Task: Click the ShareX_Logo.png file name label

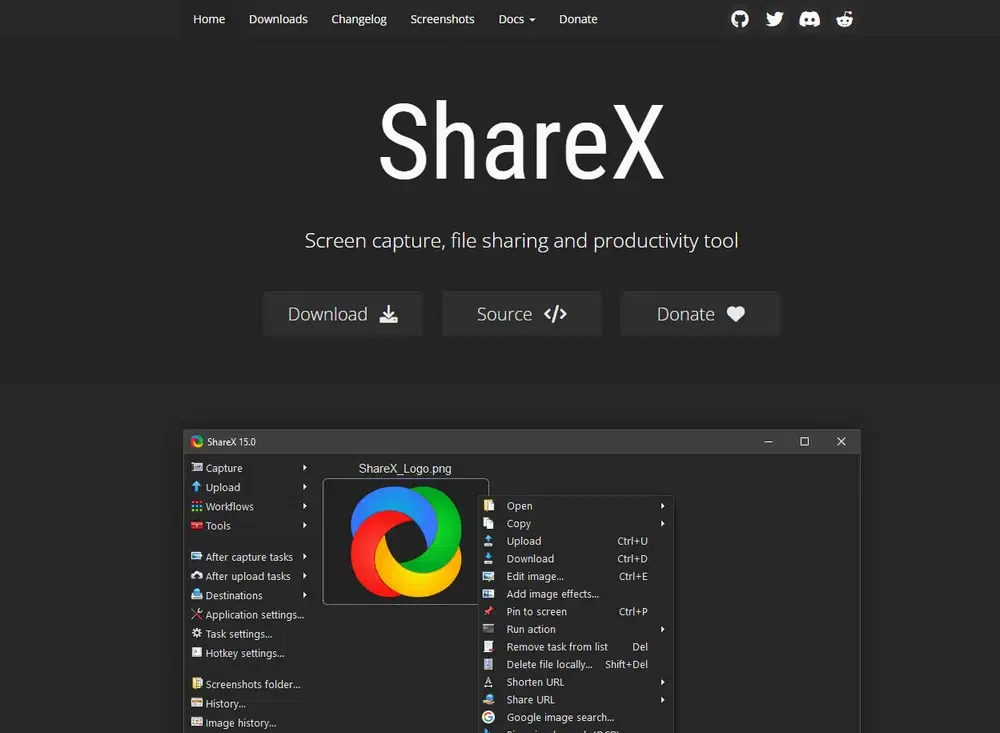Action: pos(405,468)
